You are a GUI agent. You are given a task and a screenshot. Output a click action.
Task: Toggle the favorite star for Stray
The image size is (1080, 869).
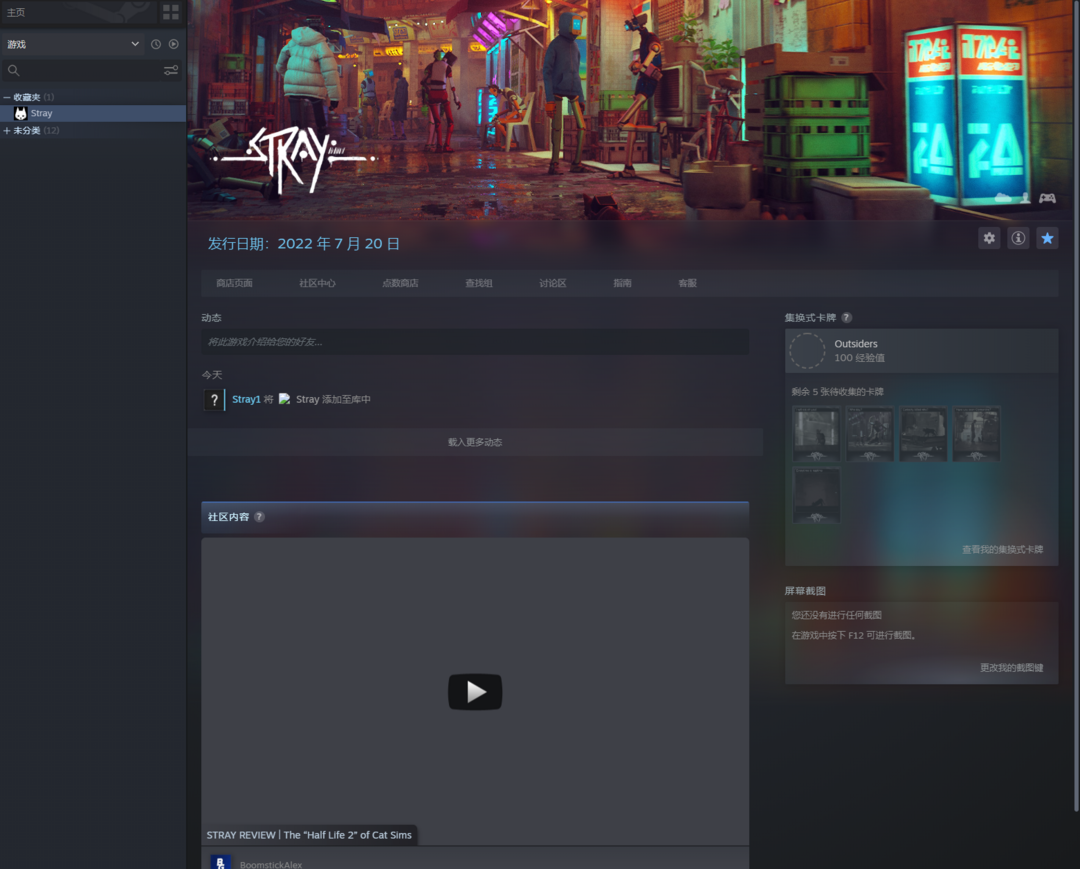pos(1047,238)
